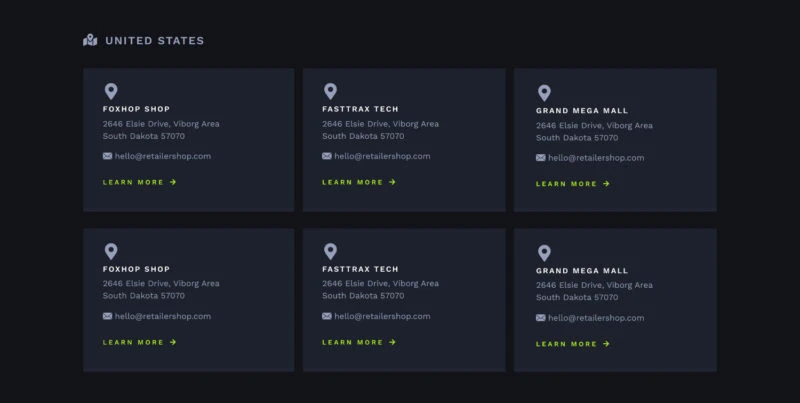Click the location pin in upper-row Foxhop Shop card
This screenshot has height=403, width=800.
click(111, 92)
